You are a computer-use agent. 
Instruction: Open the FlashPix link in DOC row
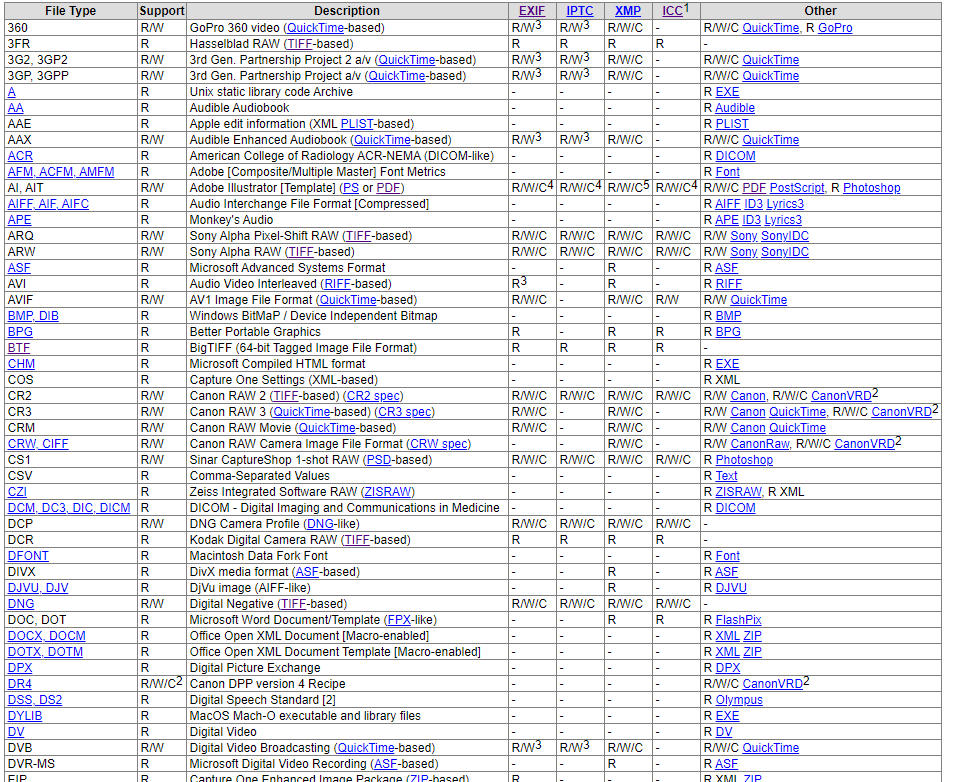(738, 620)
